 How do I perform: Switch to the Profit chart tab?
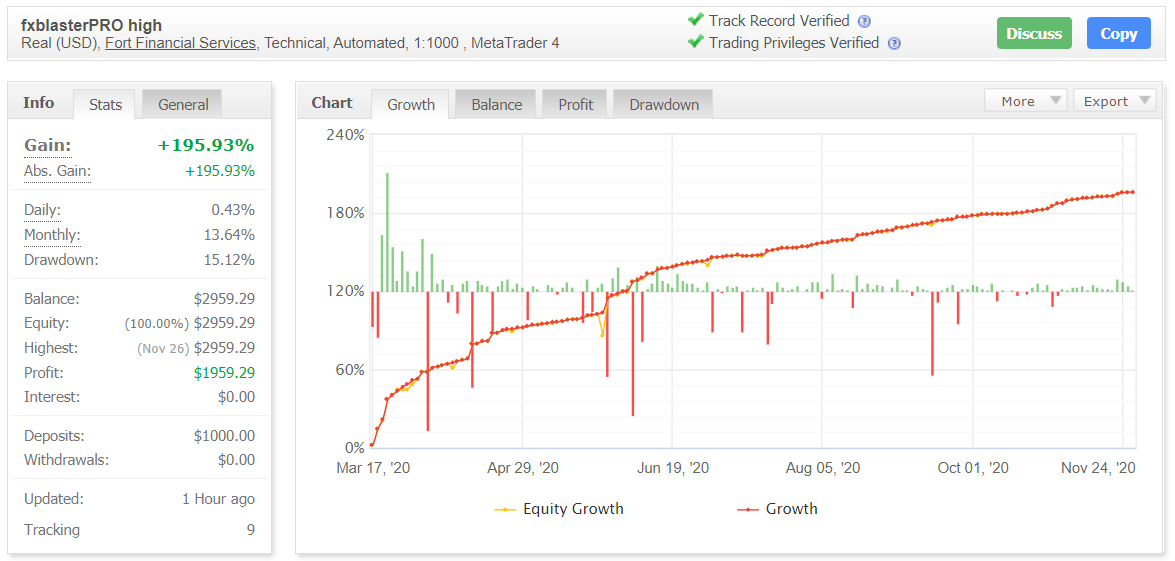coord(576,104)
